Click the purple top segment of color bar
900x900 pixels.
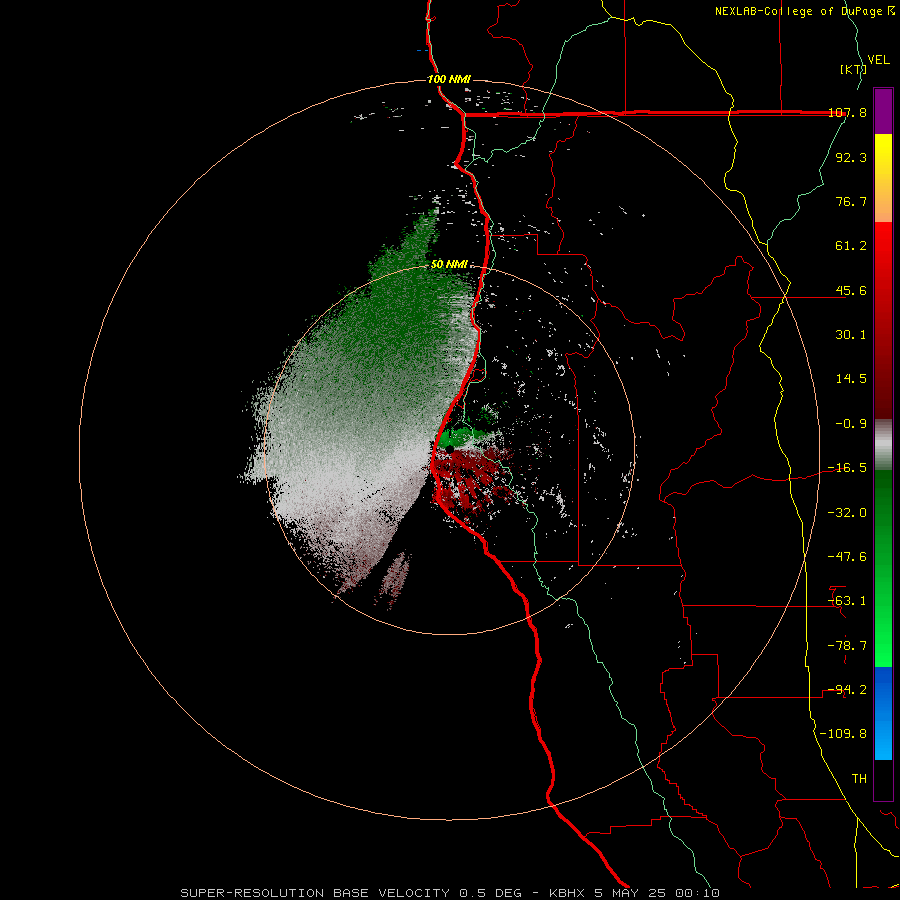[x=883, y=112]
